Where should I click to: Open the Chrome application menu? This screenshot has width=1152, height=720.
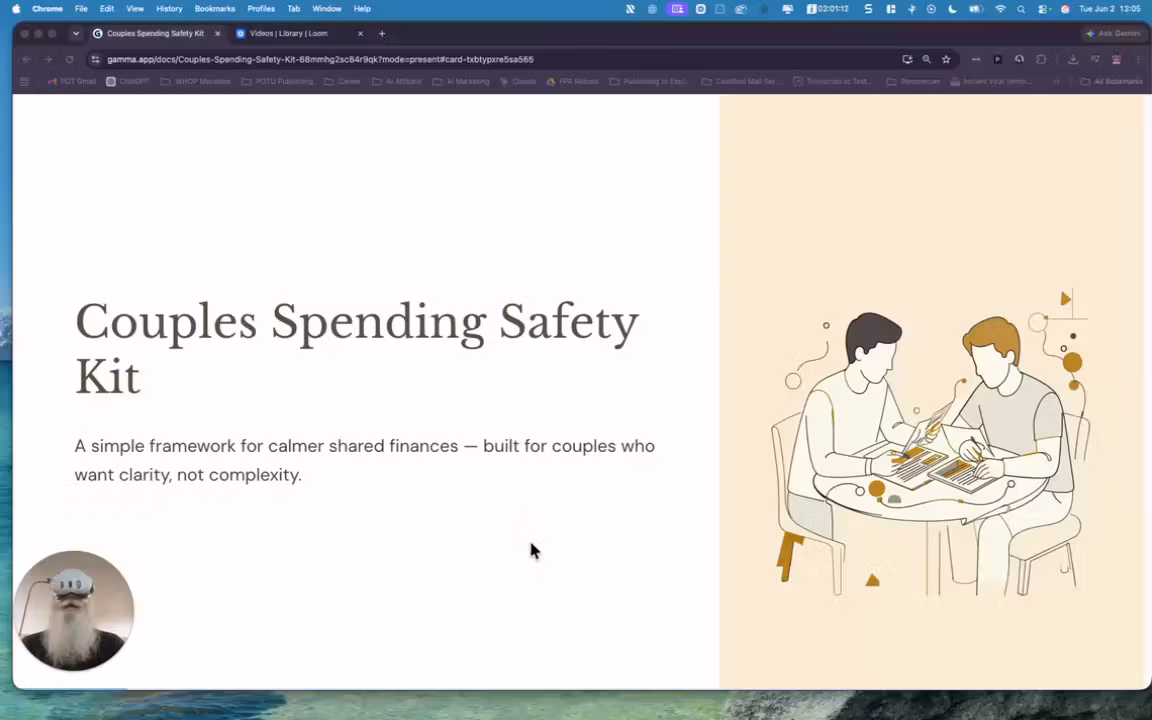[47, 9]
